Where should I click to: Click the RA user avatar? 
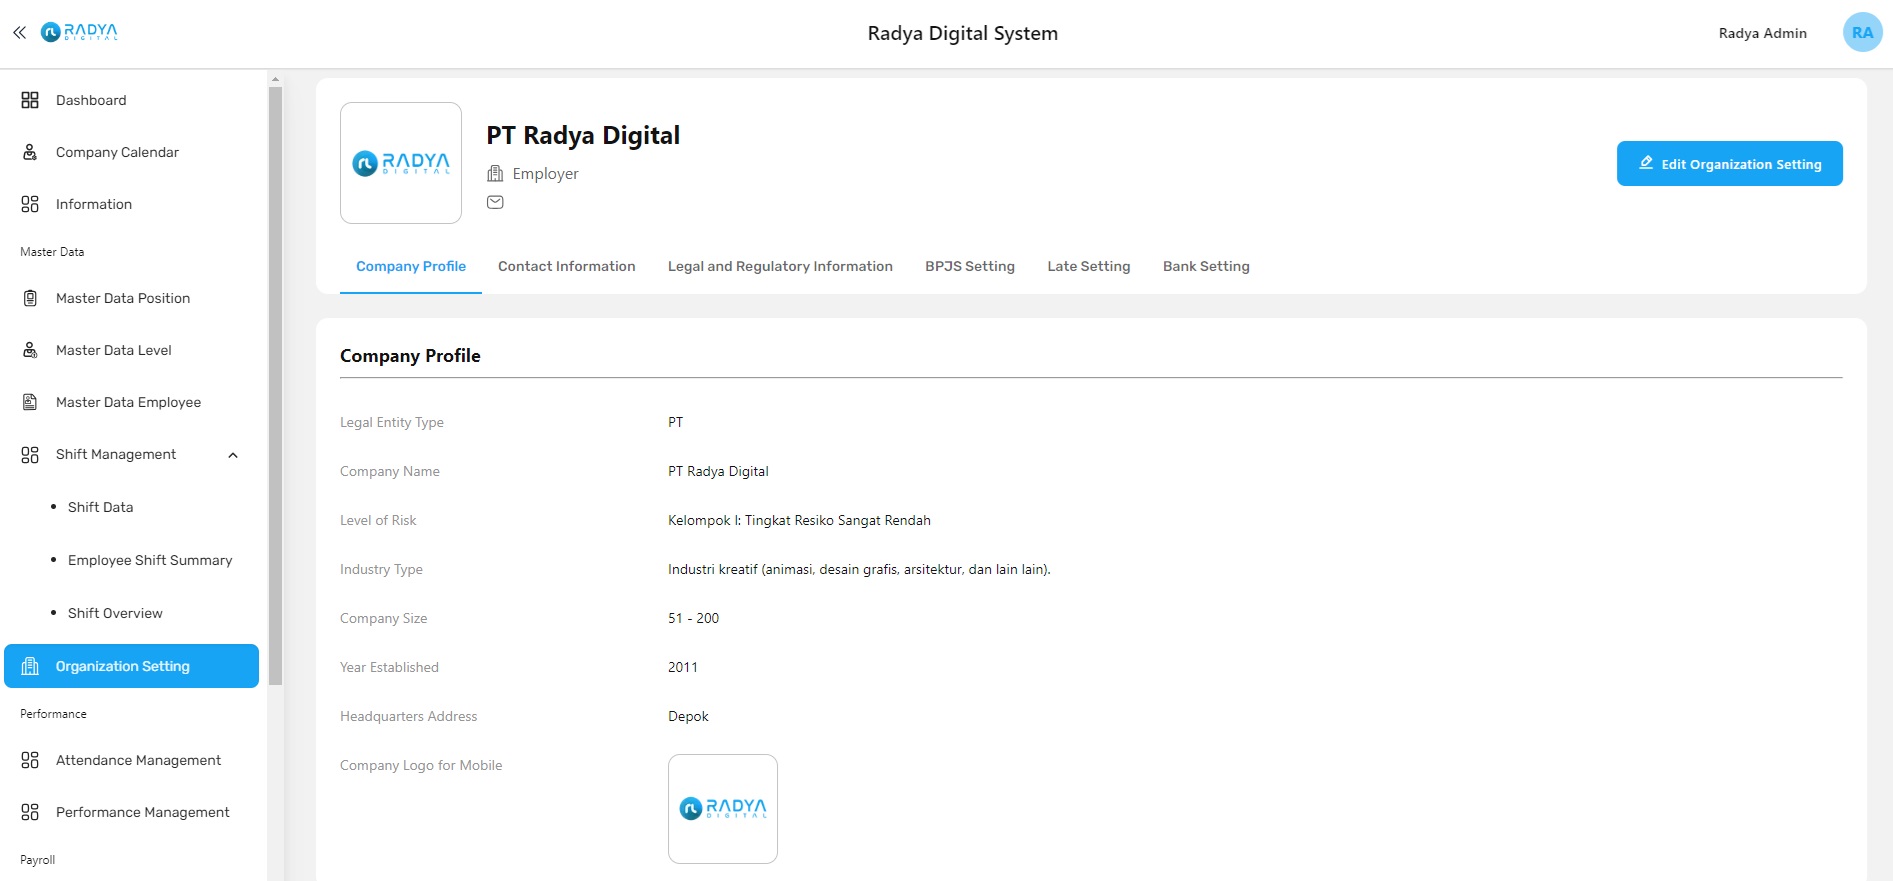(1862, 32)
